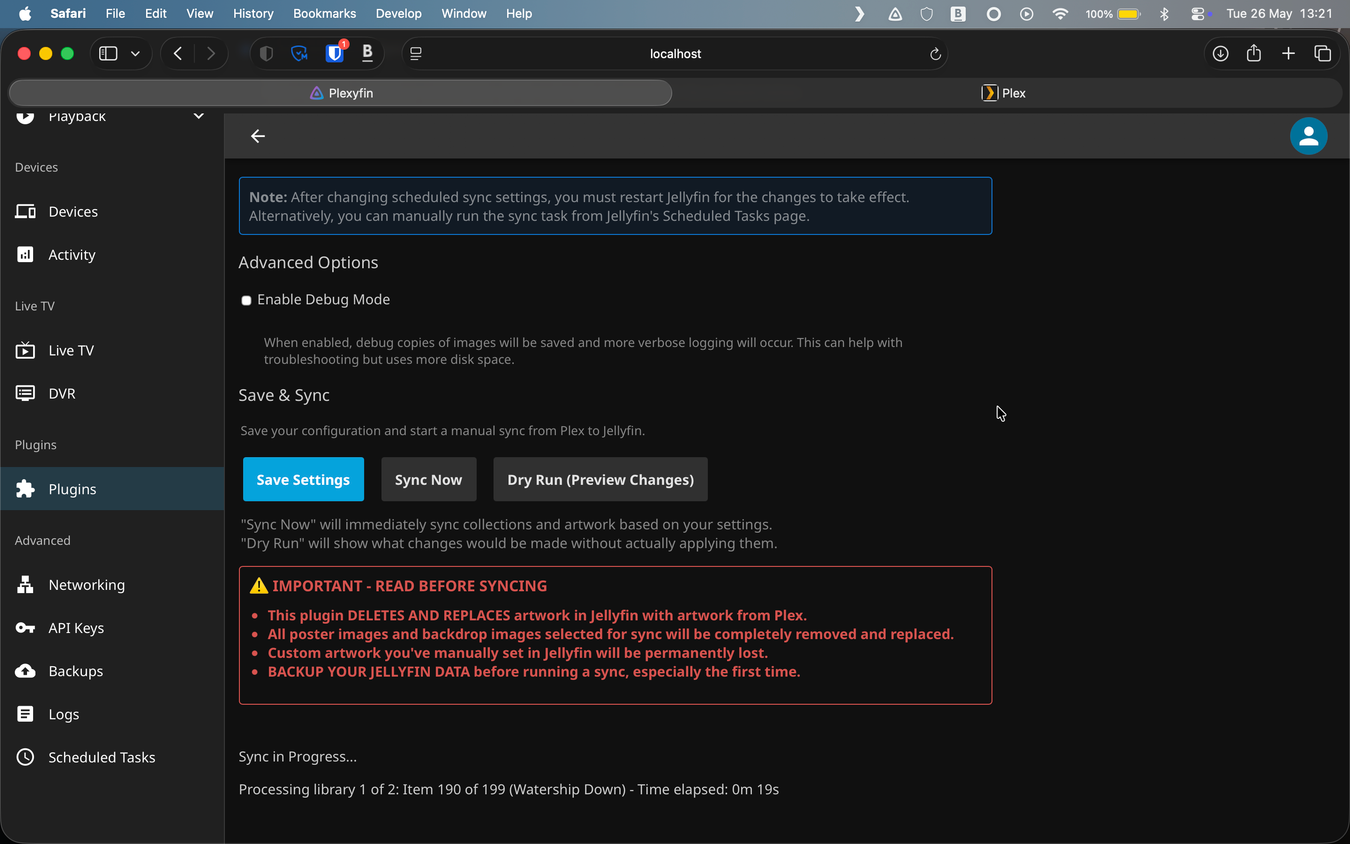1350x844 pixels.
Task: Open a new tab with the plus button
Action: click(x=1288, y=54)
